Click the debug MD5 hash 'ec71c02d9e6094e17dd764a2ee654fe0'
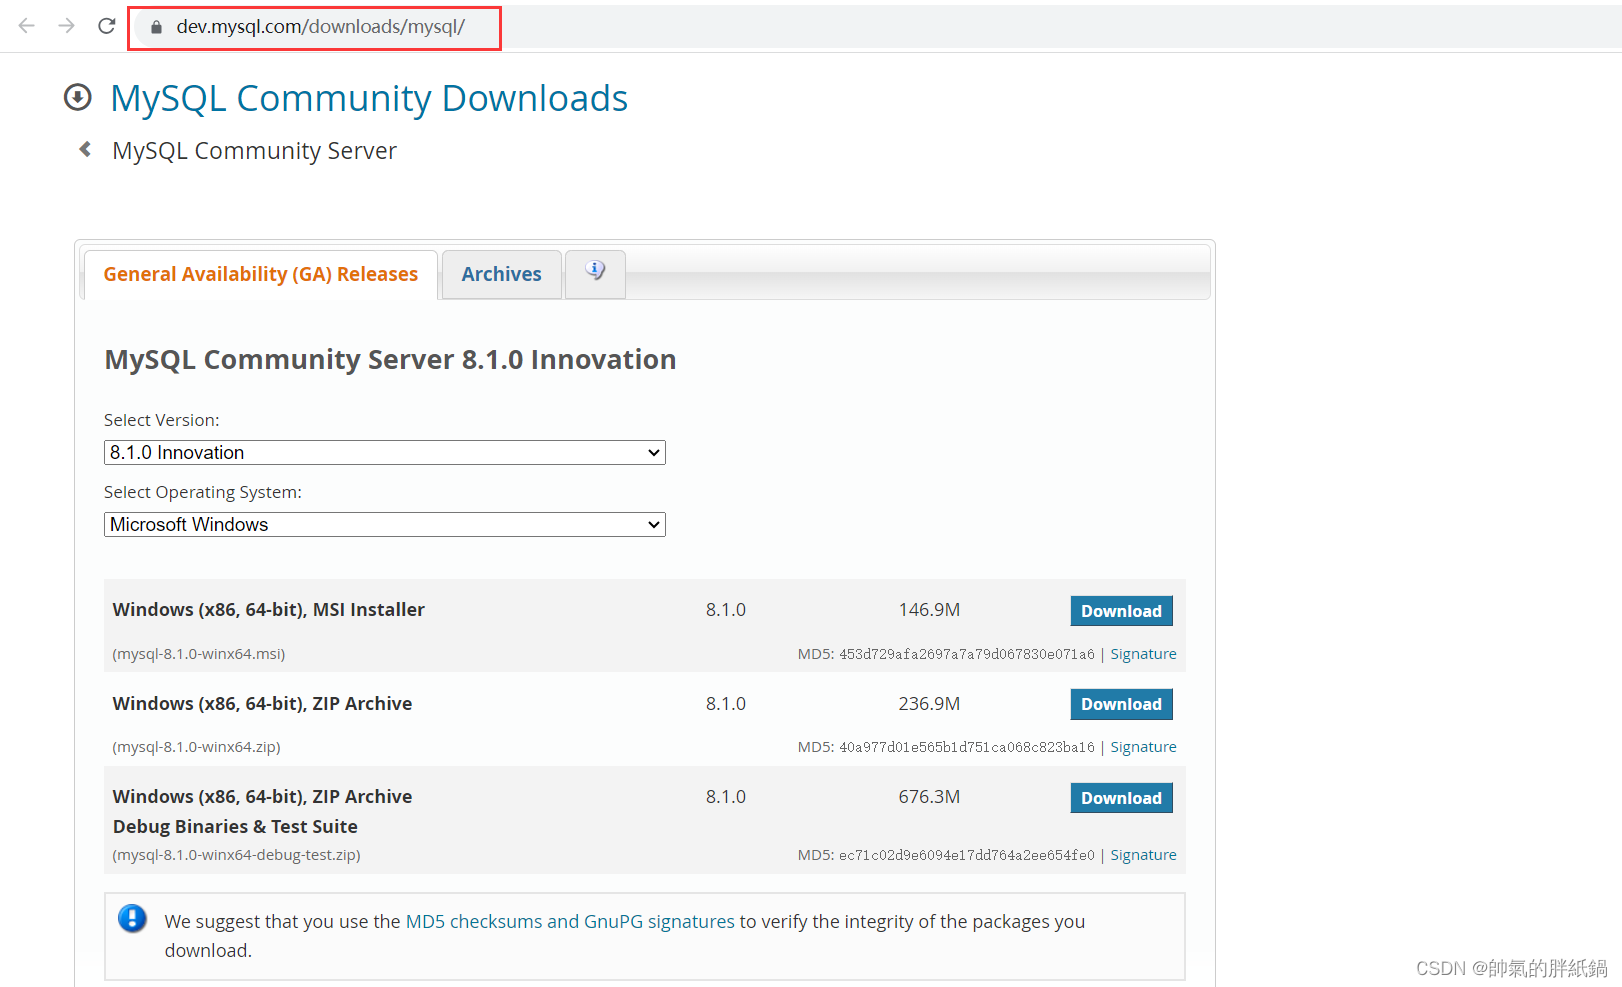Screen dimensions: 1622x987 [967, 855]
